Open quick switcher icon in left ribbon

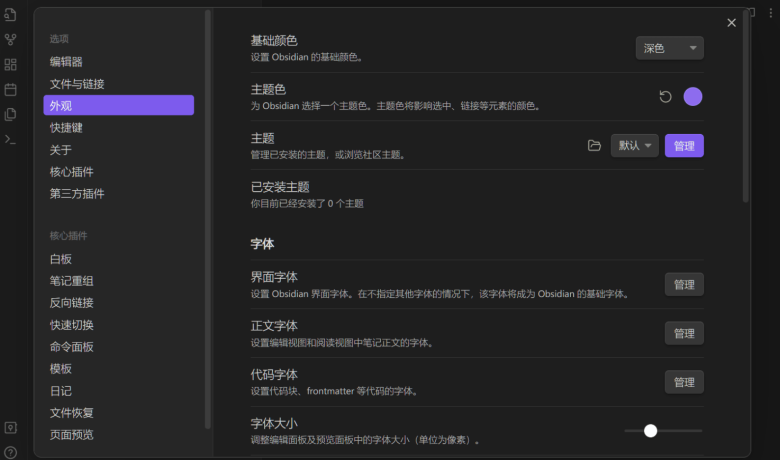coord(10,15)
